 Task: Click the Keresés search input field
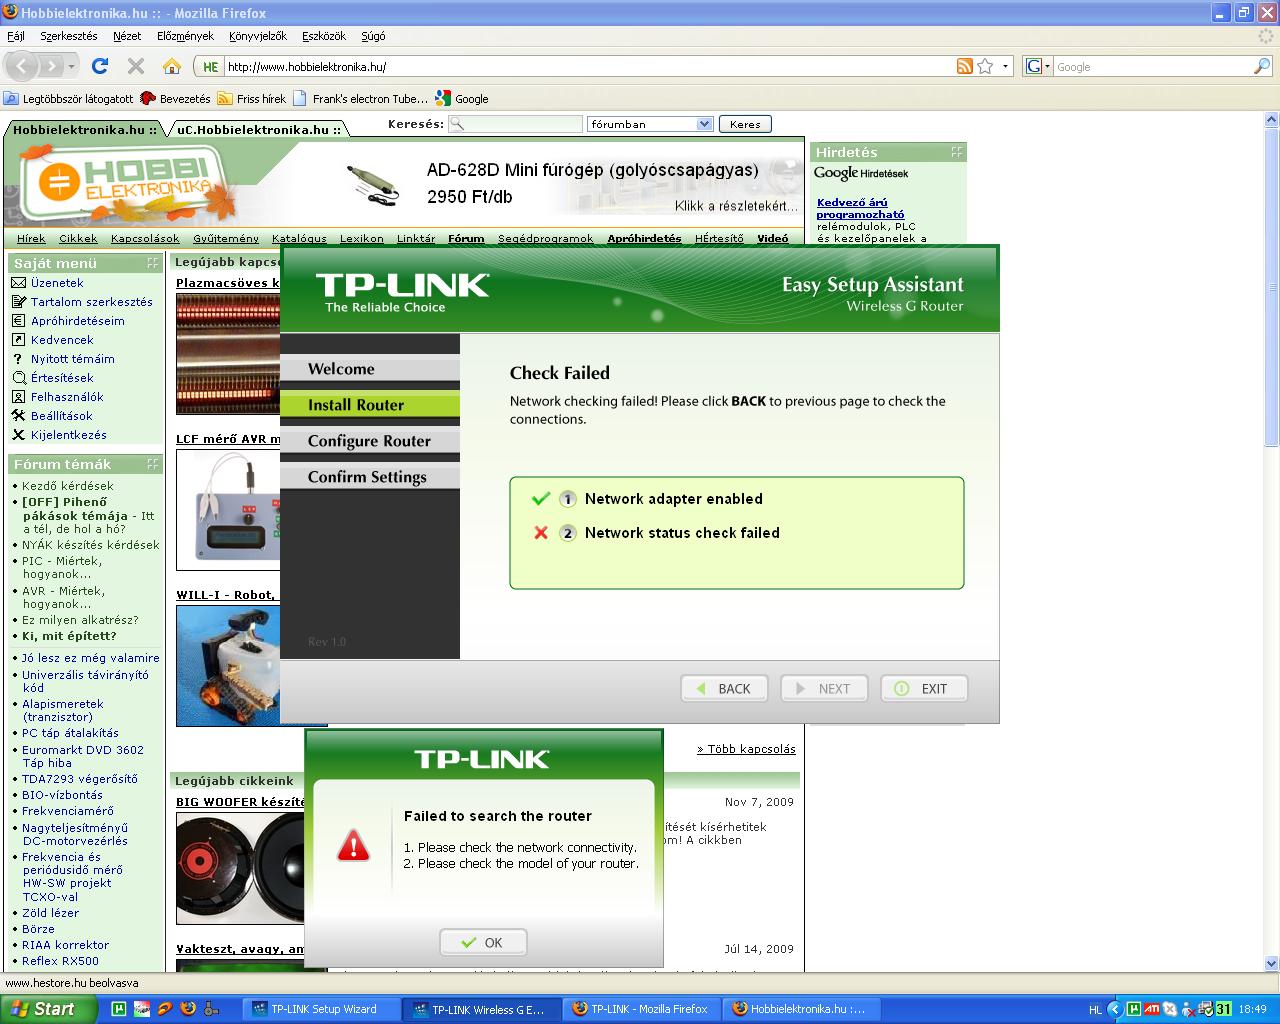point(516,124)
